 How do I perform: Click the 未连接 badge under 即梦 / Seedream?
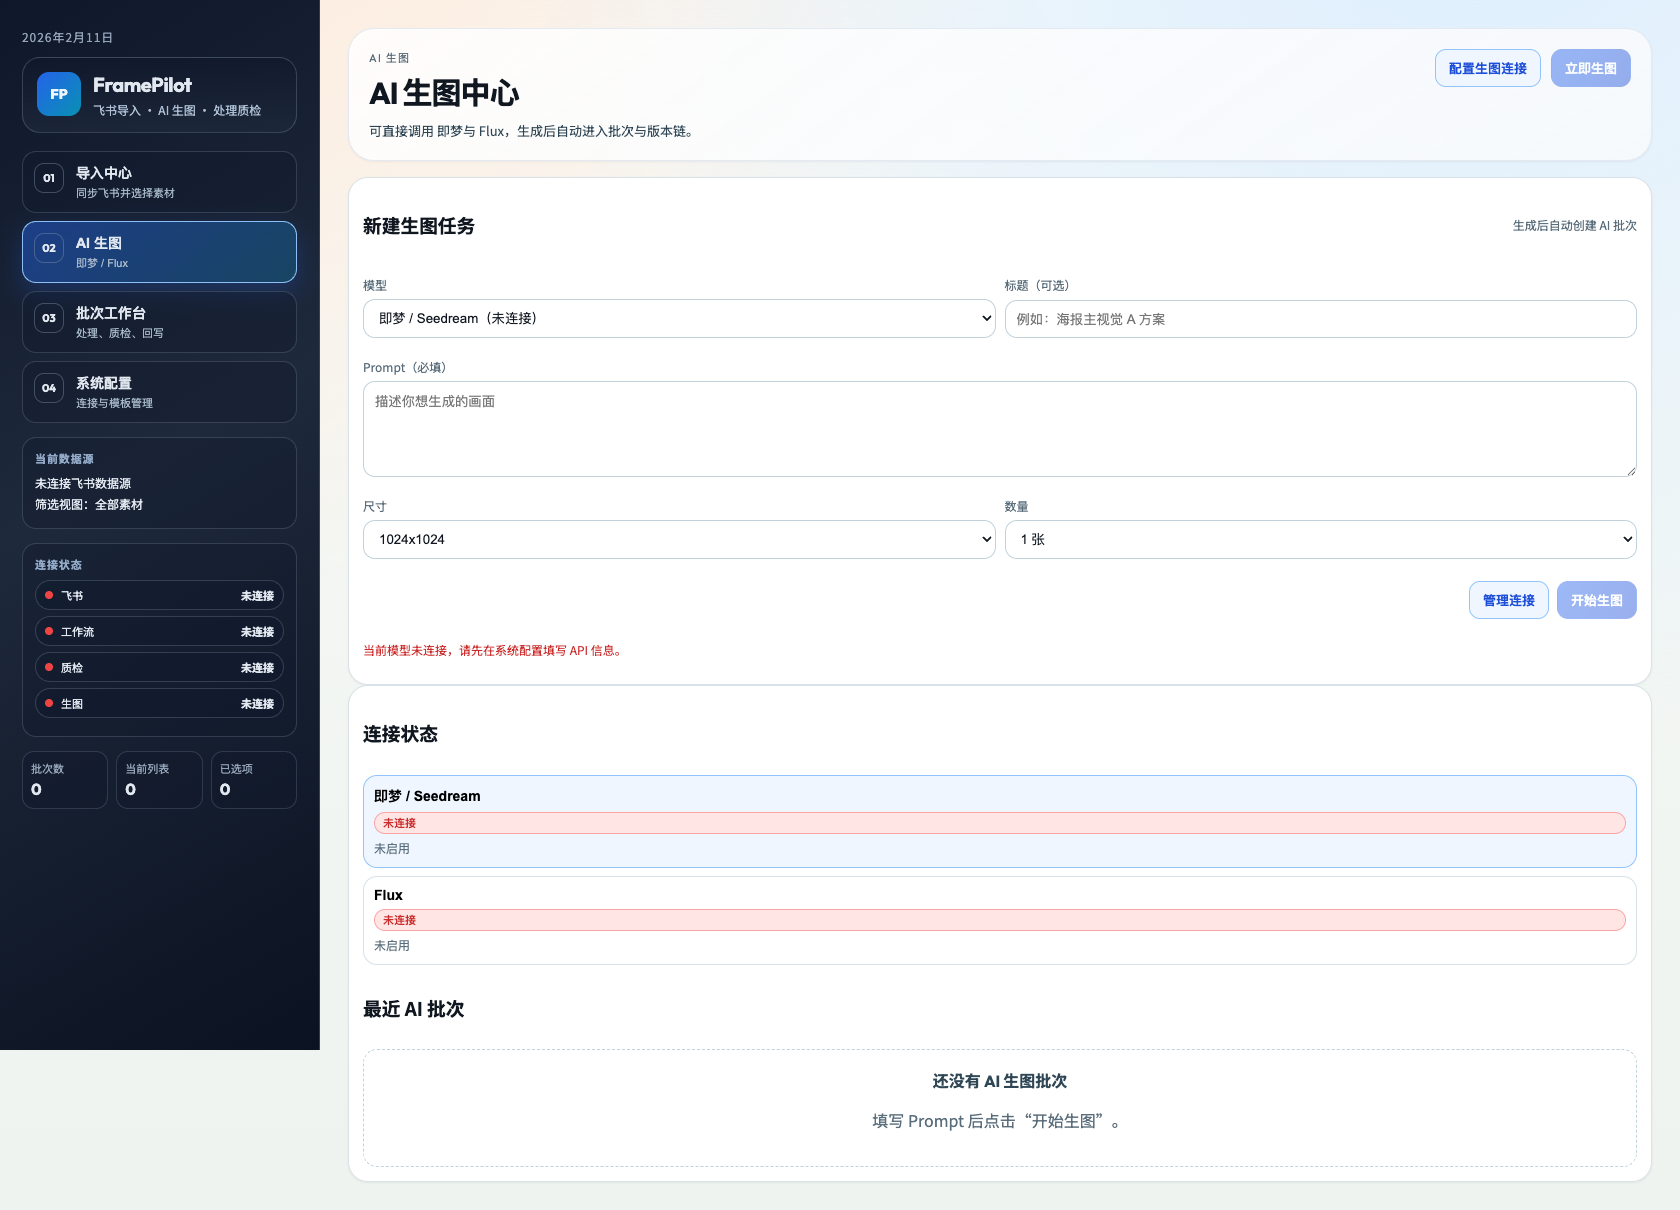tap(399, 822)
